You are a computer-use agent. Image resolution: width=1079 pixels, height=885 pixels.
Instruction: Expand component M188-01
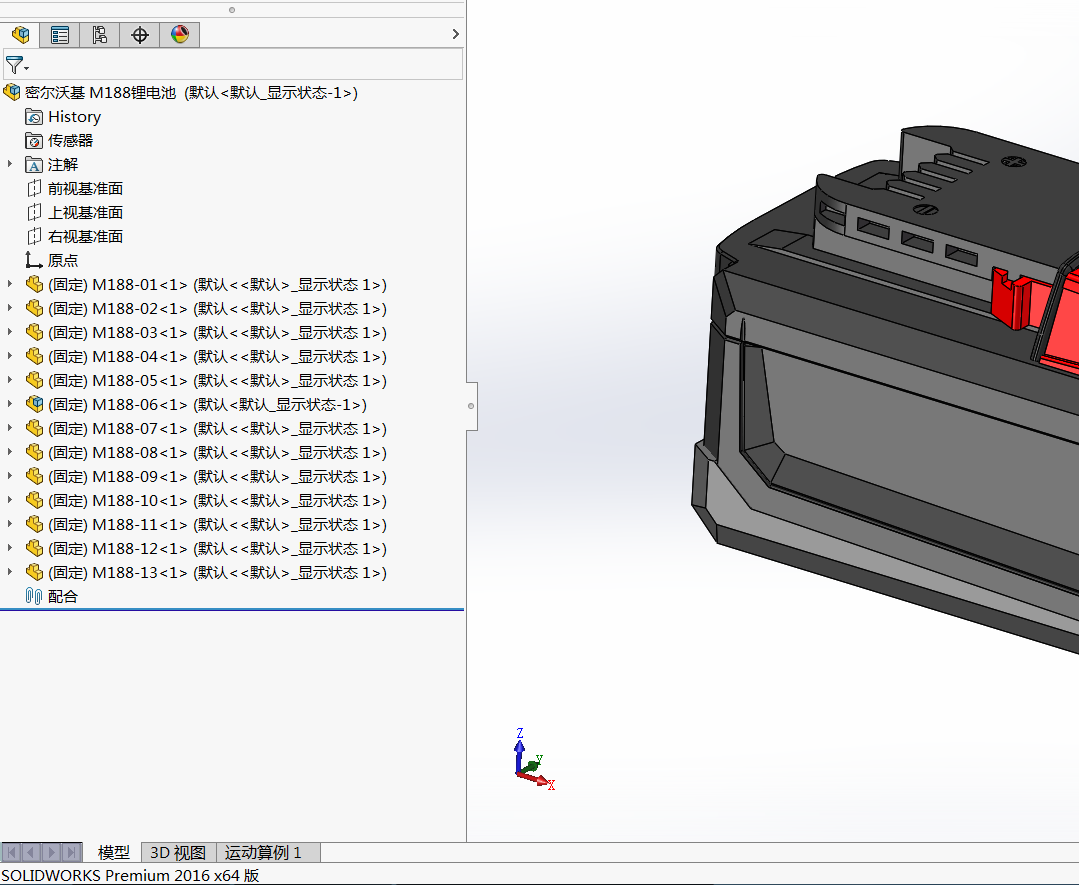click(10, 284)
